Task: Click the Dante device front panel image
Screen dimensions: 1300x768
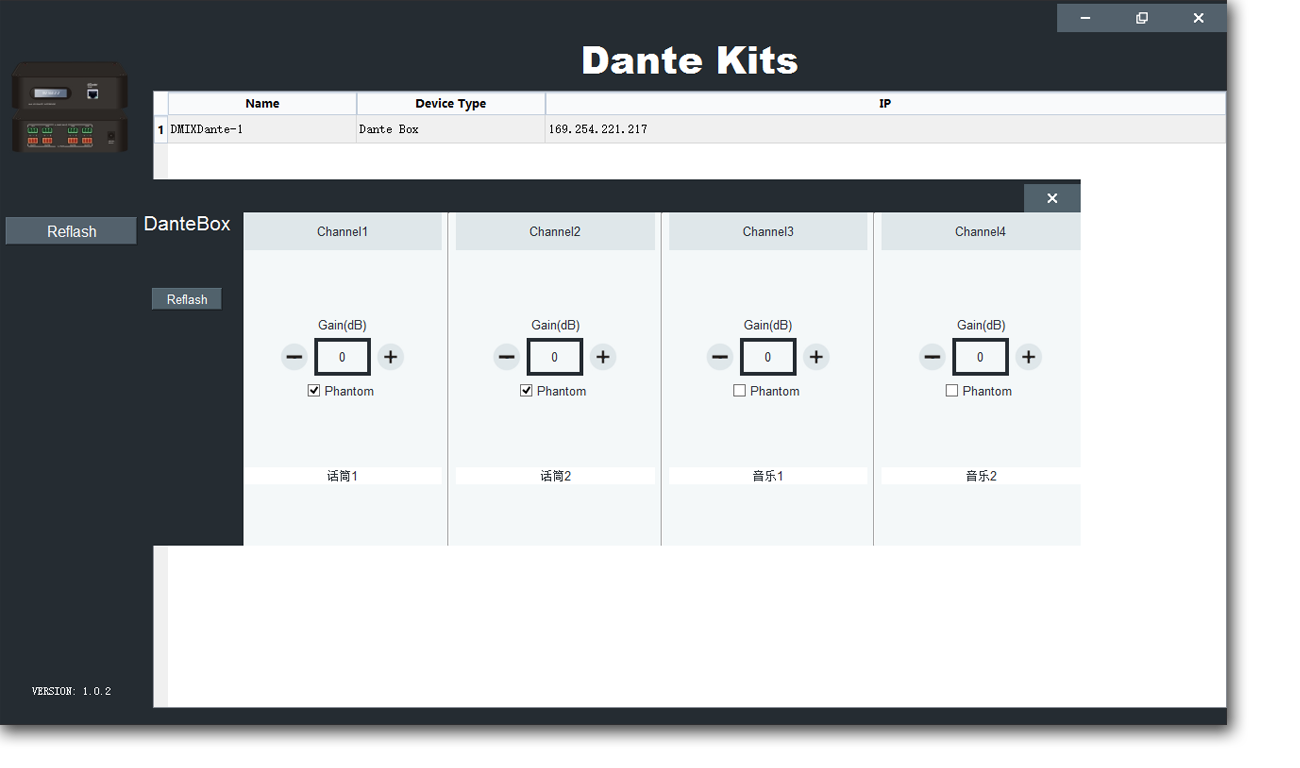Action: point(69,88)
